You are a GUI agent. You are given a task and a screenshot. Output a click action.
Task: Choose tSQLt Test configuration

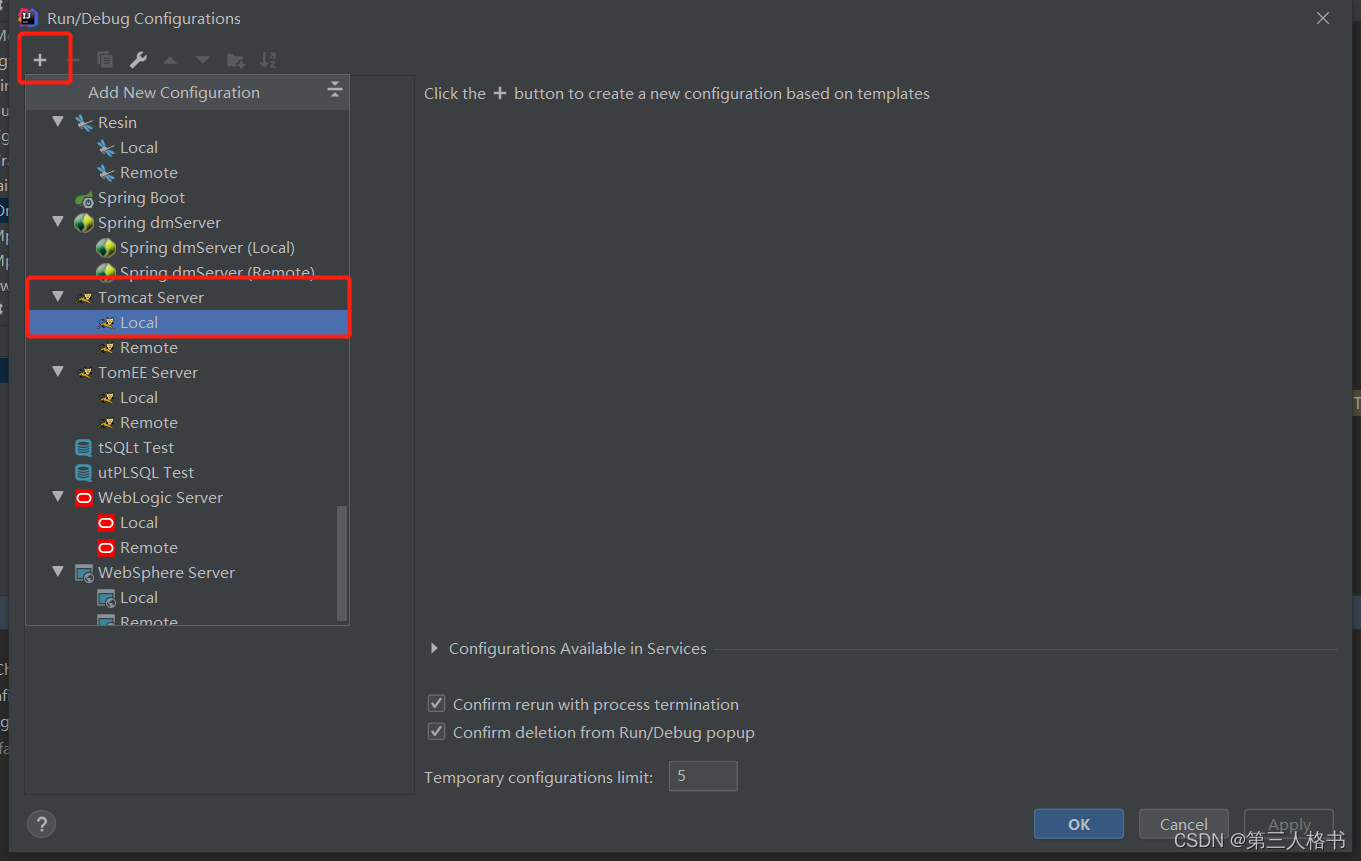[x=136, y=448]
